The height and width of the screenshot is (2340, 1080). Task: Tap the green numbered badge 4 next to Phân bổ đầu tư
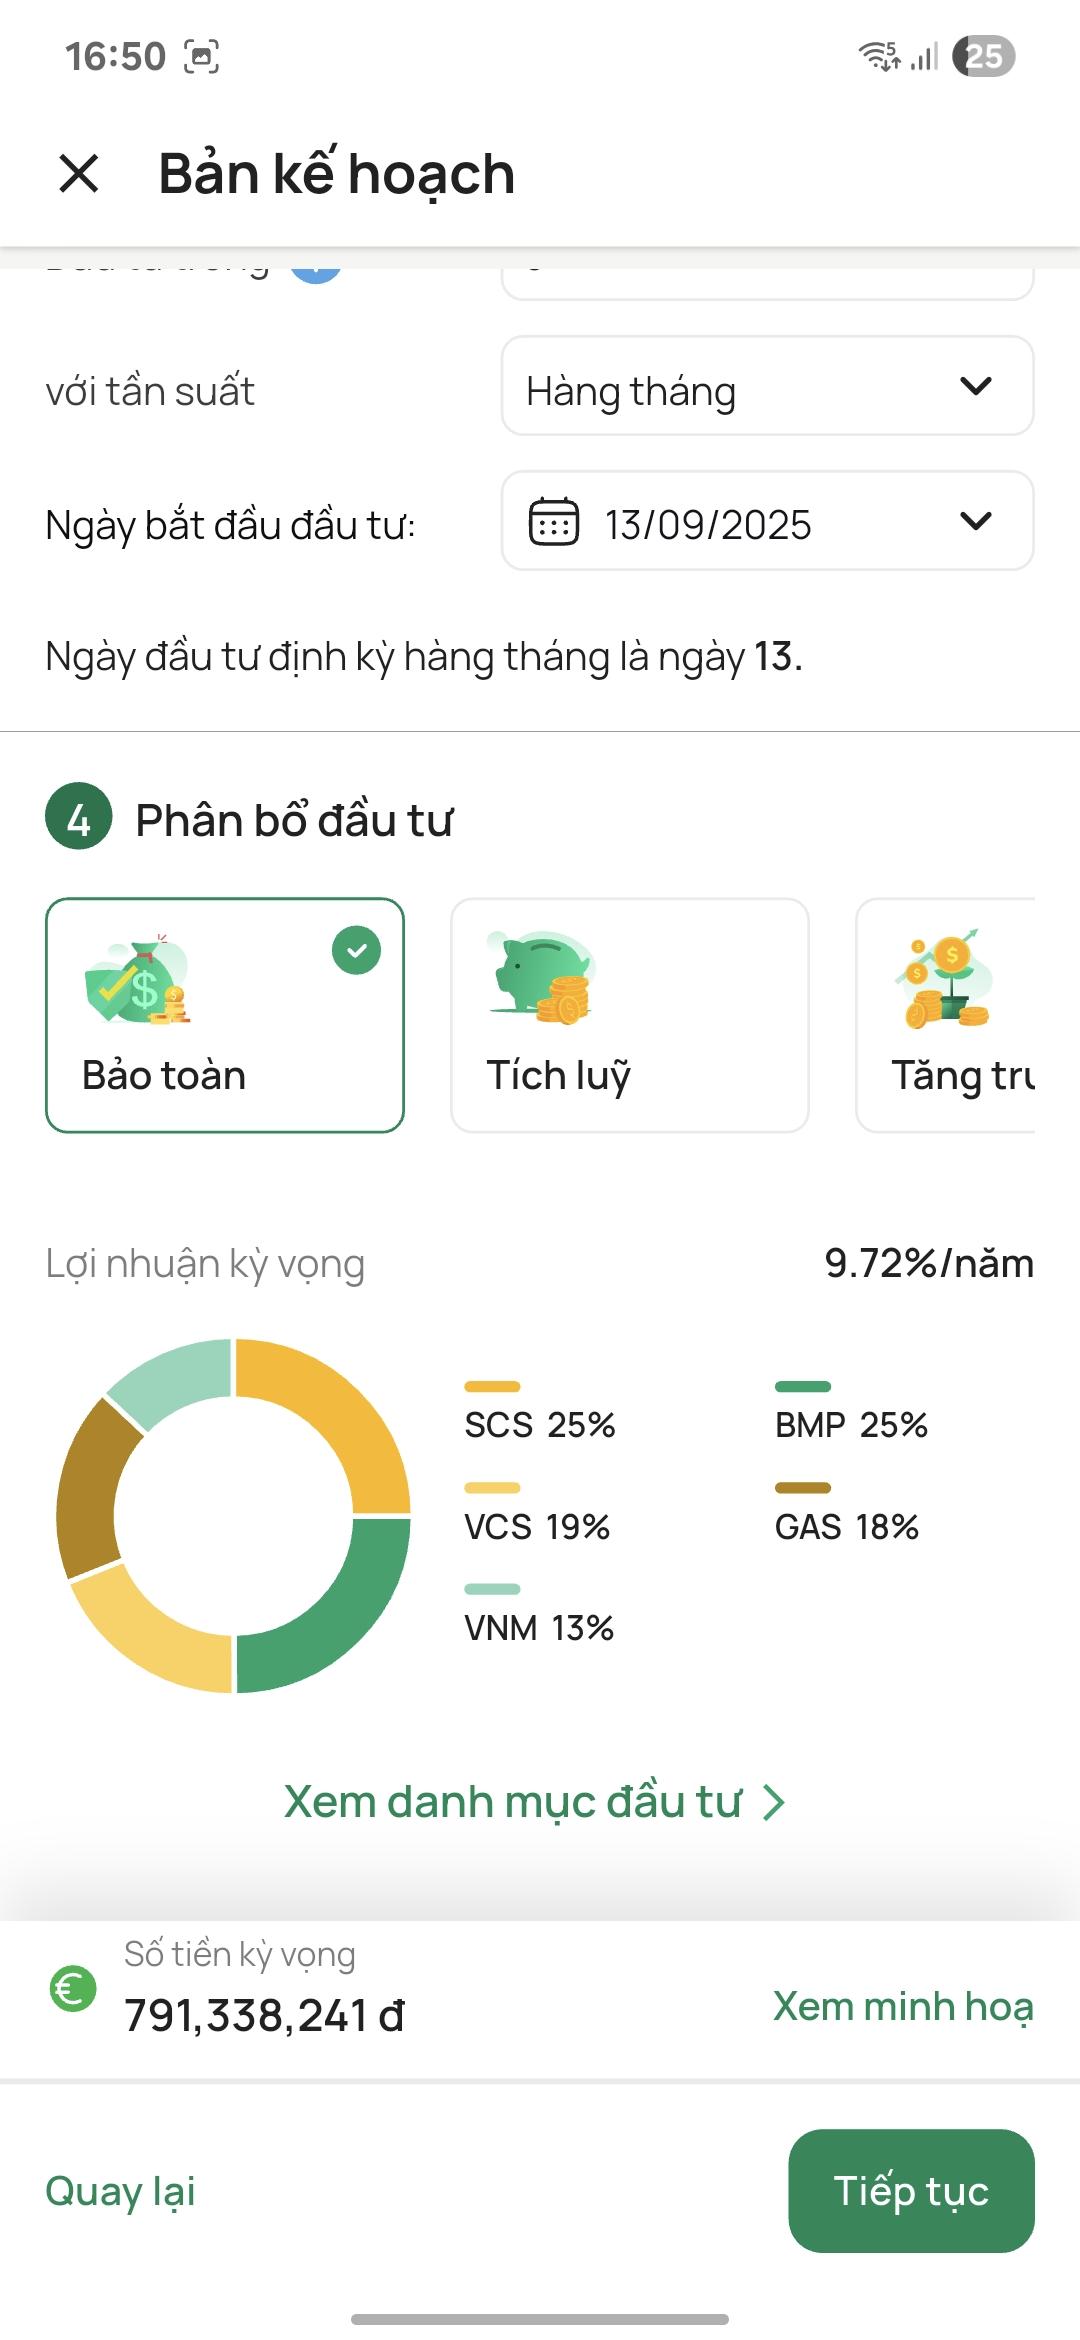point(80,819)
